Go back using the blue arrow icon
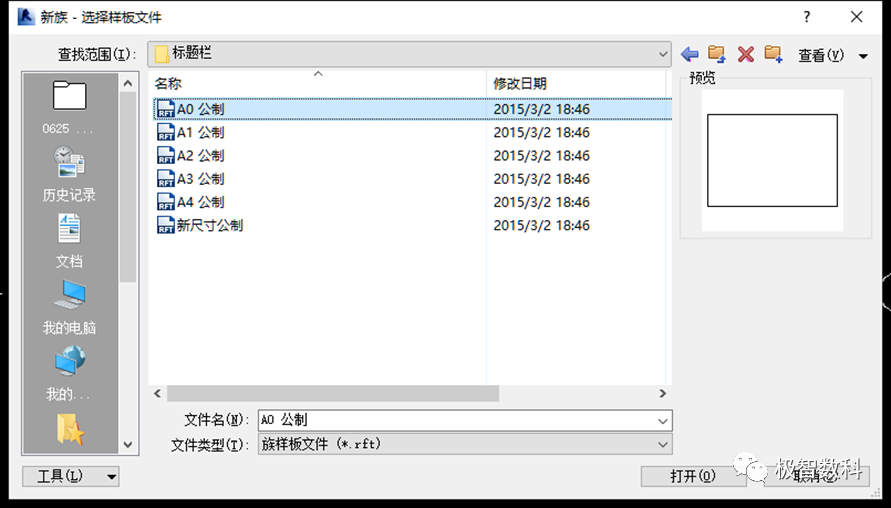The width and height of the screenshot is (891, 508). (x=689, y=55)
